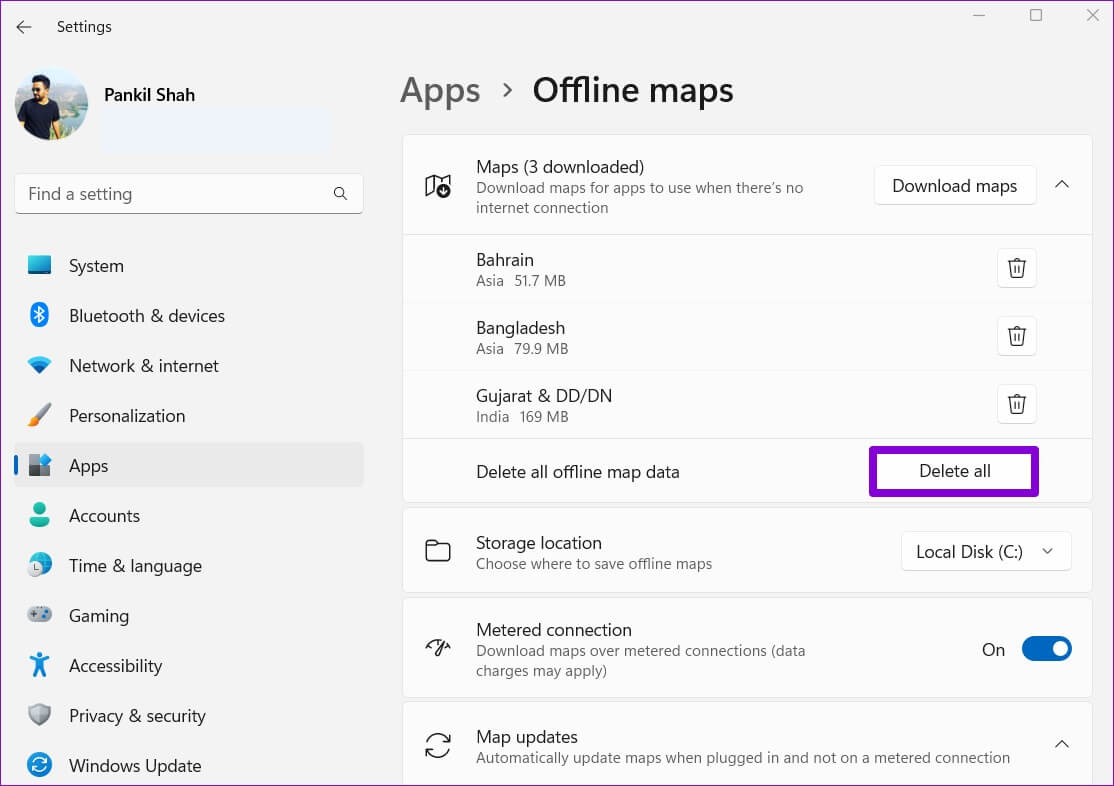Click the back arrow in Settings
The height and width of the screenshot is (786, 1114).
(24, 27)
